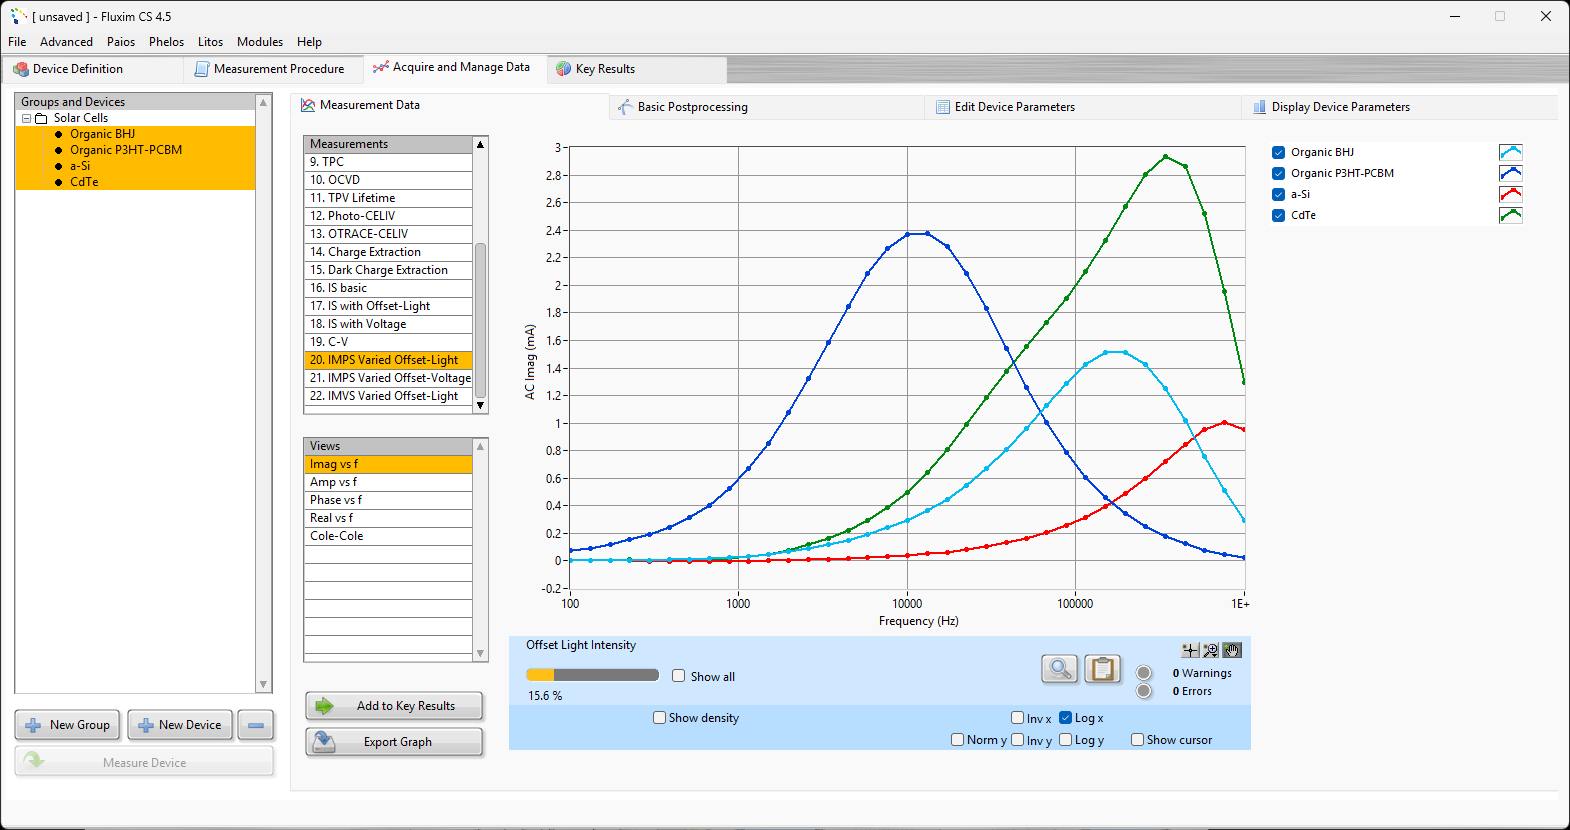Select the Cole-Cole view
The height and width of the screenshot is (830, 1570).
388,536
